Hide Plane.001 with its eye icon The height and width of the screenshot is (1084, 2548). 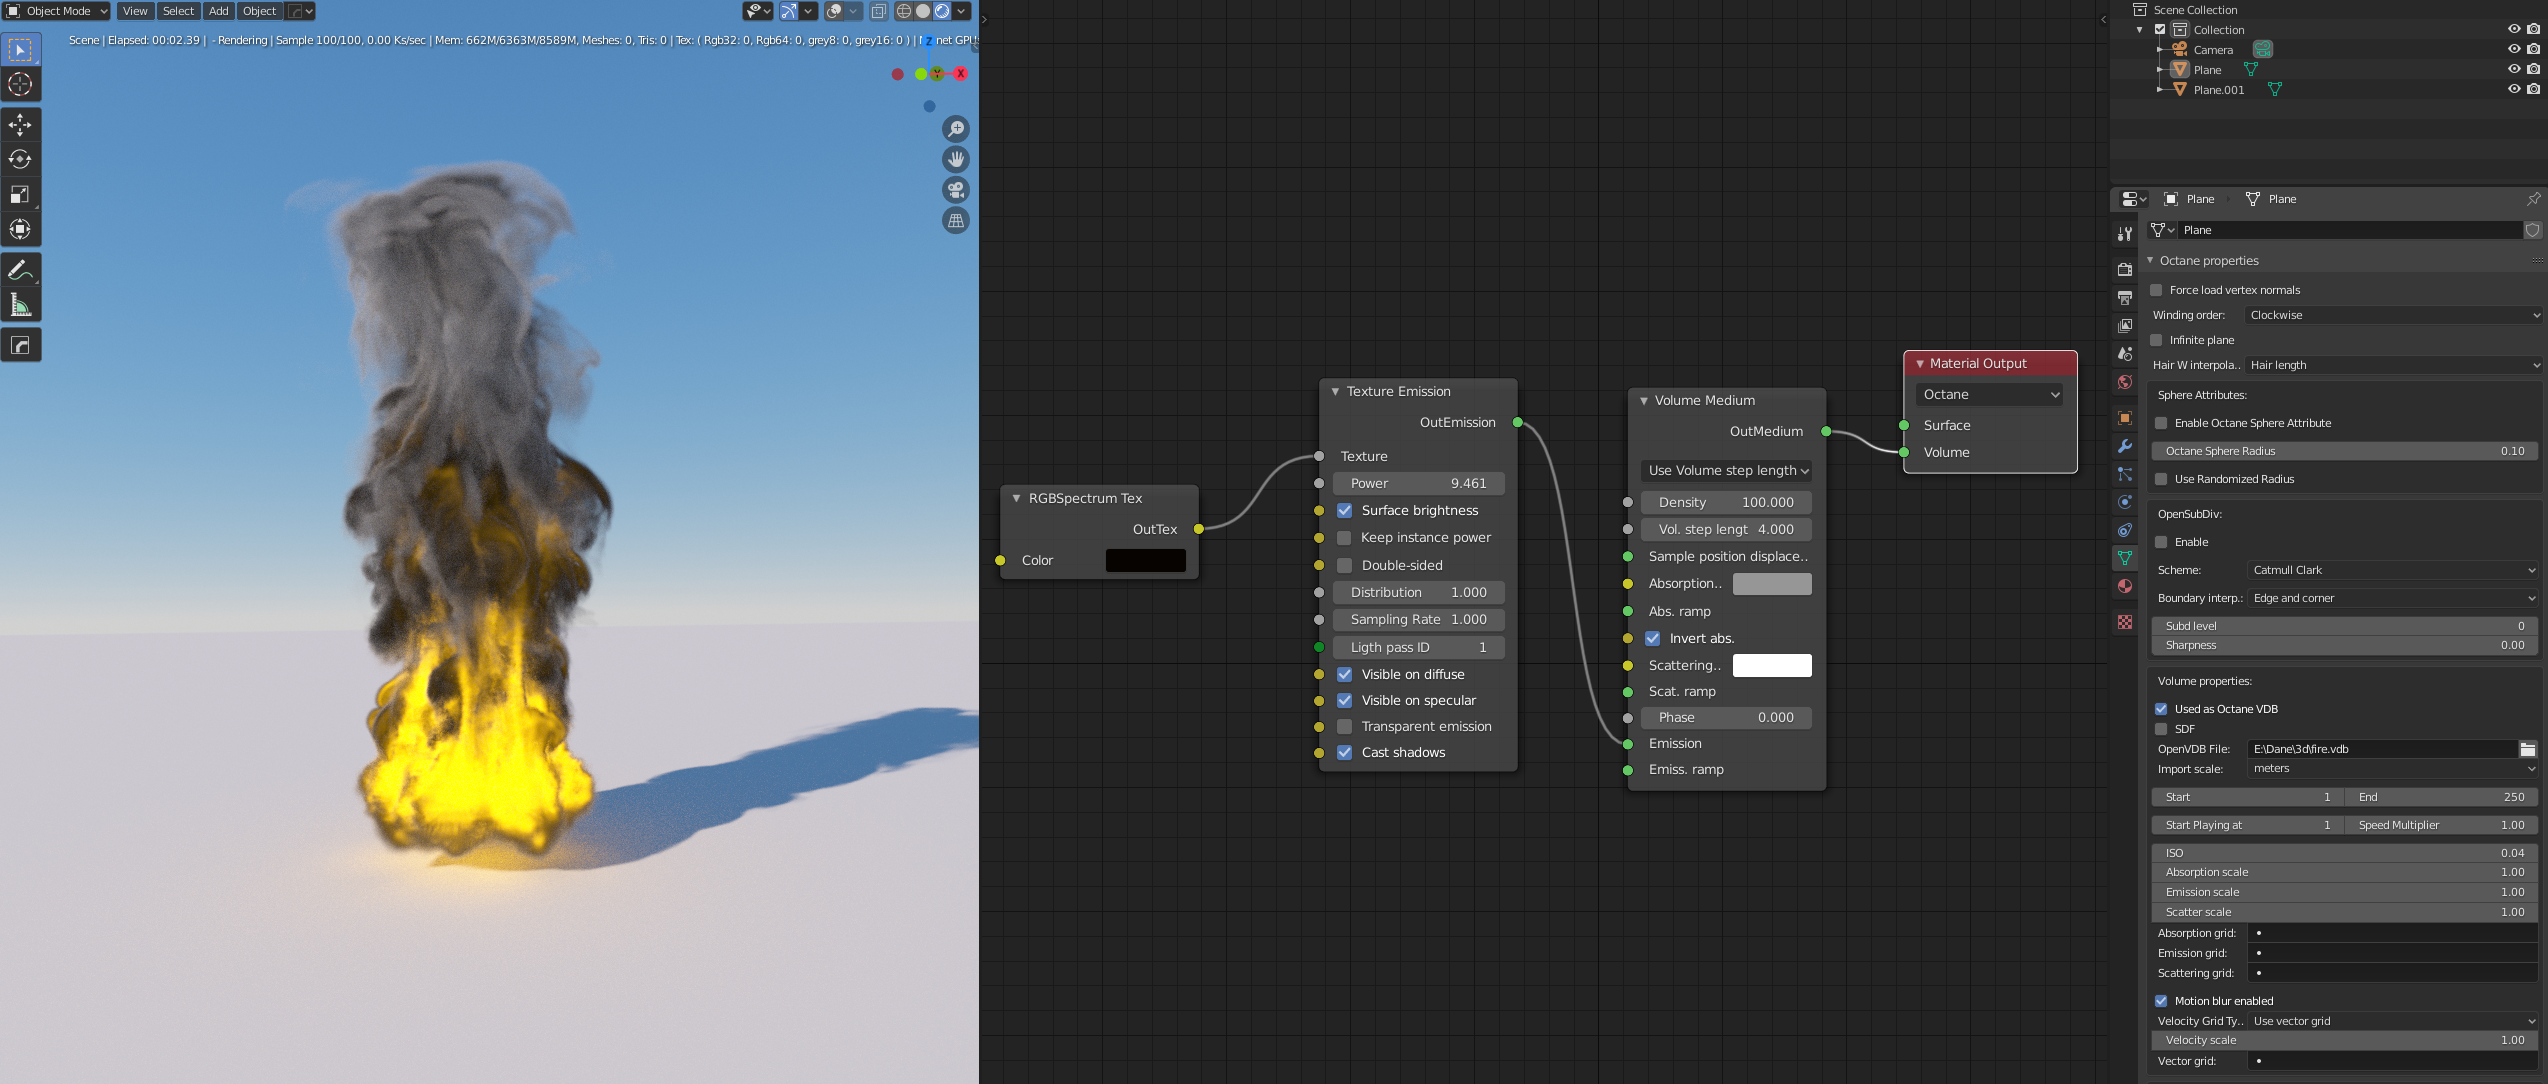(2513, 89)
